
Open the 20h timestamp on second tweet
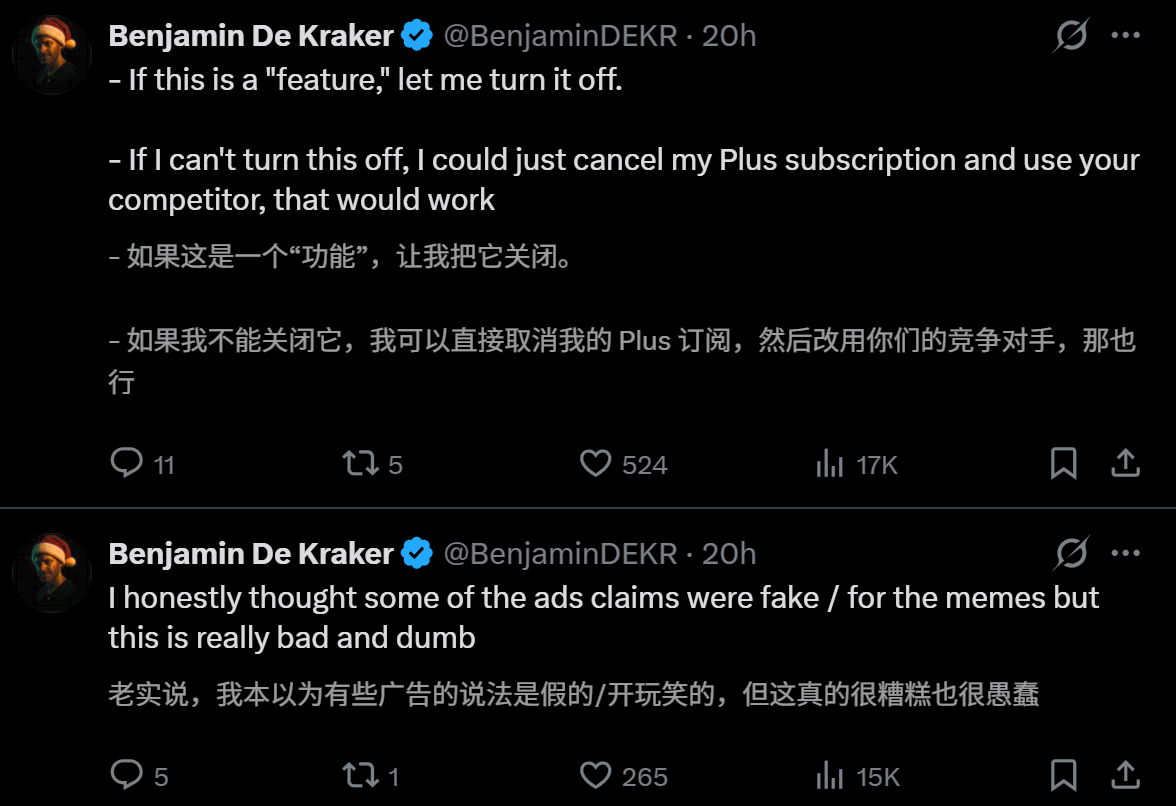click(x=729, y=553)
